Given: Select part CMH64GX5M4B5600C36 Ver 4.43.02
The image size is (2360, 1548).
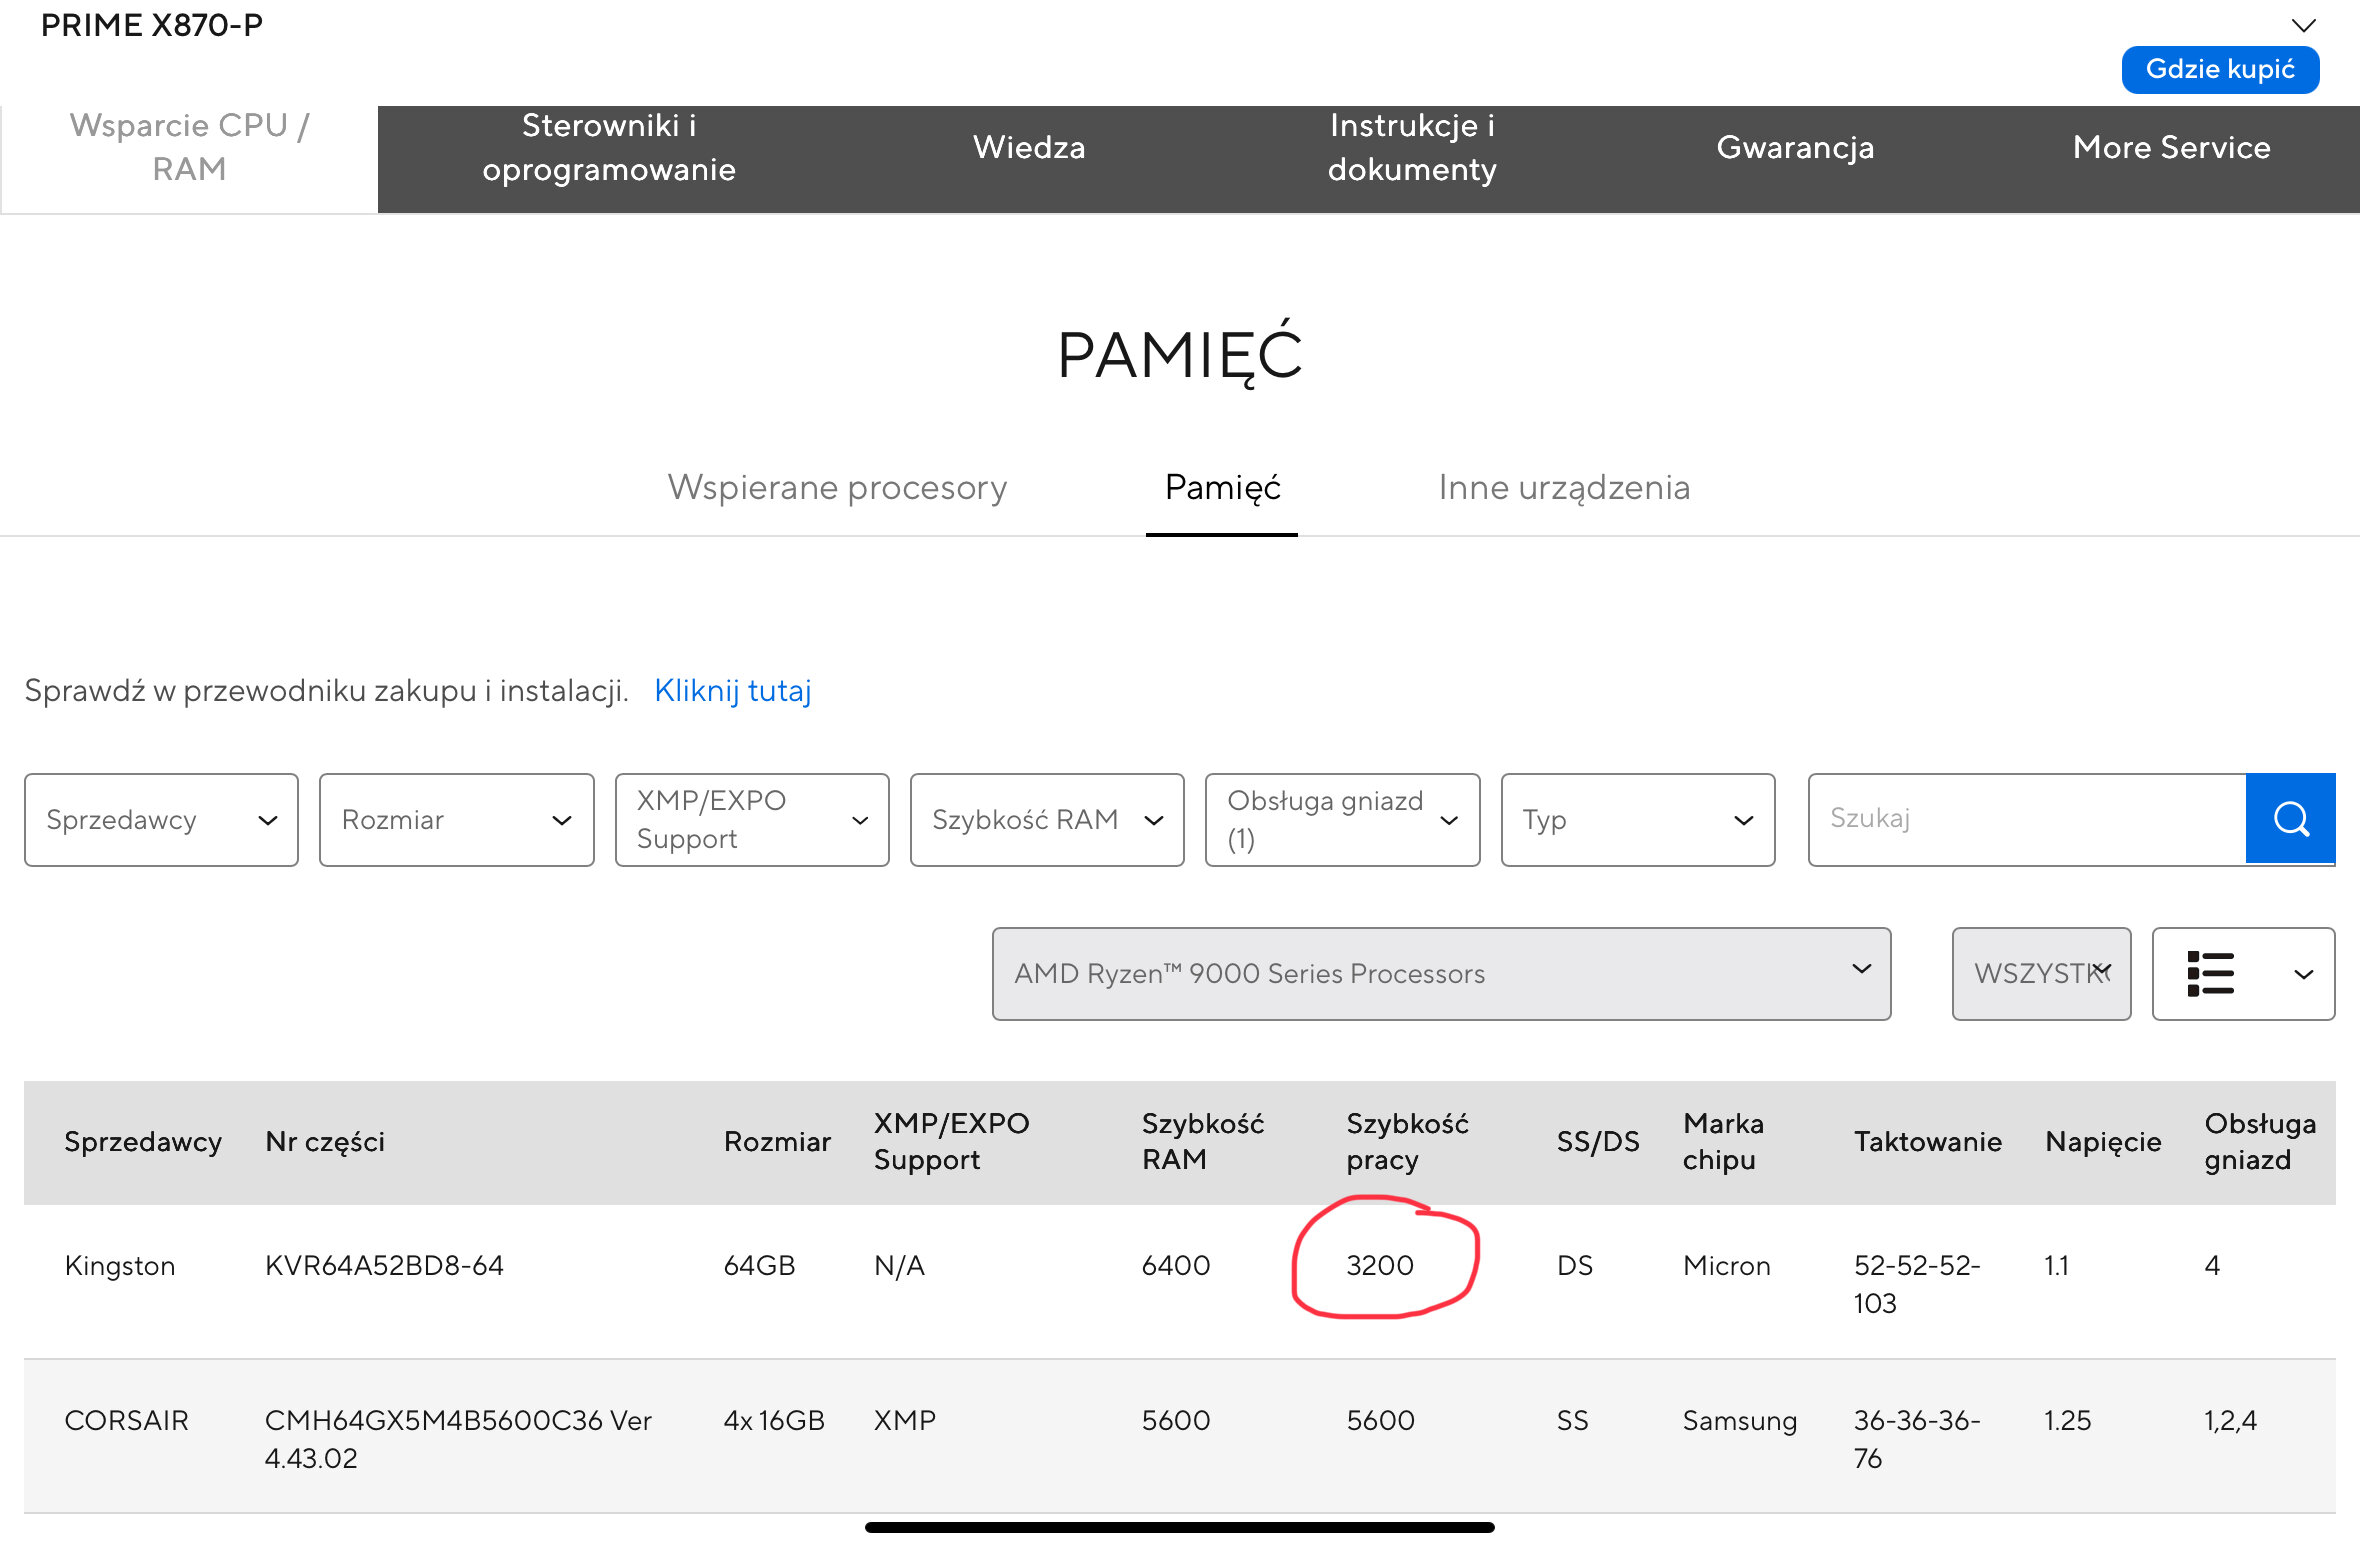Looking at the screenshot, I should click(458, 1439).
